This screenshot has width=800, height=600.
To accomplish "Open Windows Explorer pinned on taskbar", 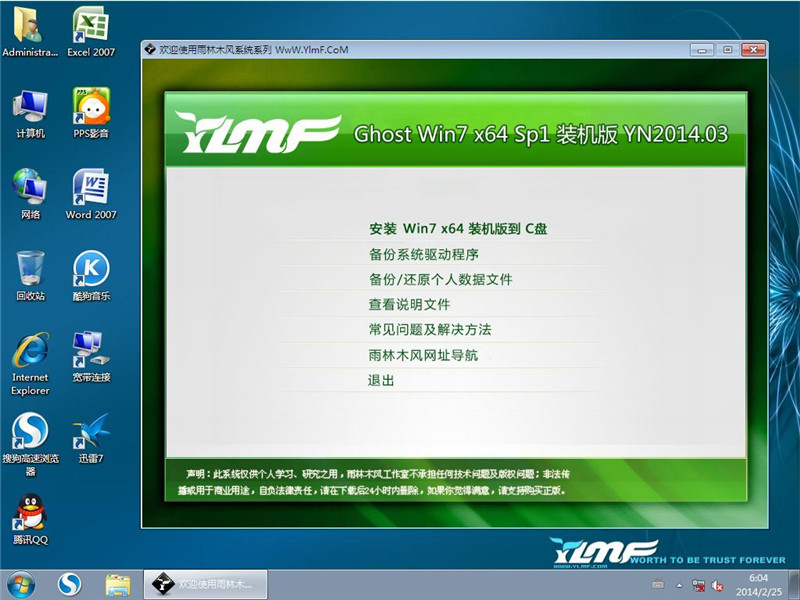I will (118, 585).
